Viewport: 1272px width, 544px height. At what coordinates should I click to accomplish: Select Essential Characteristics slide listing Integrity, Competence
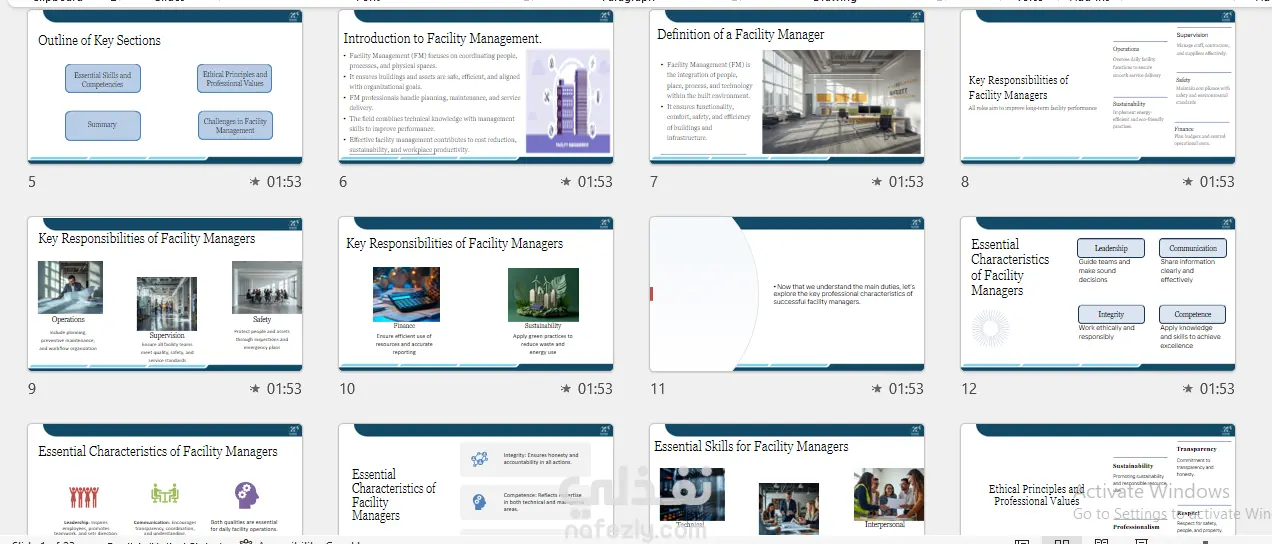476,481
